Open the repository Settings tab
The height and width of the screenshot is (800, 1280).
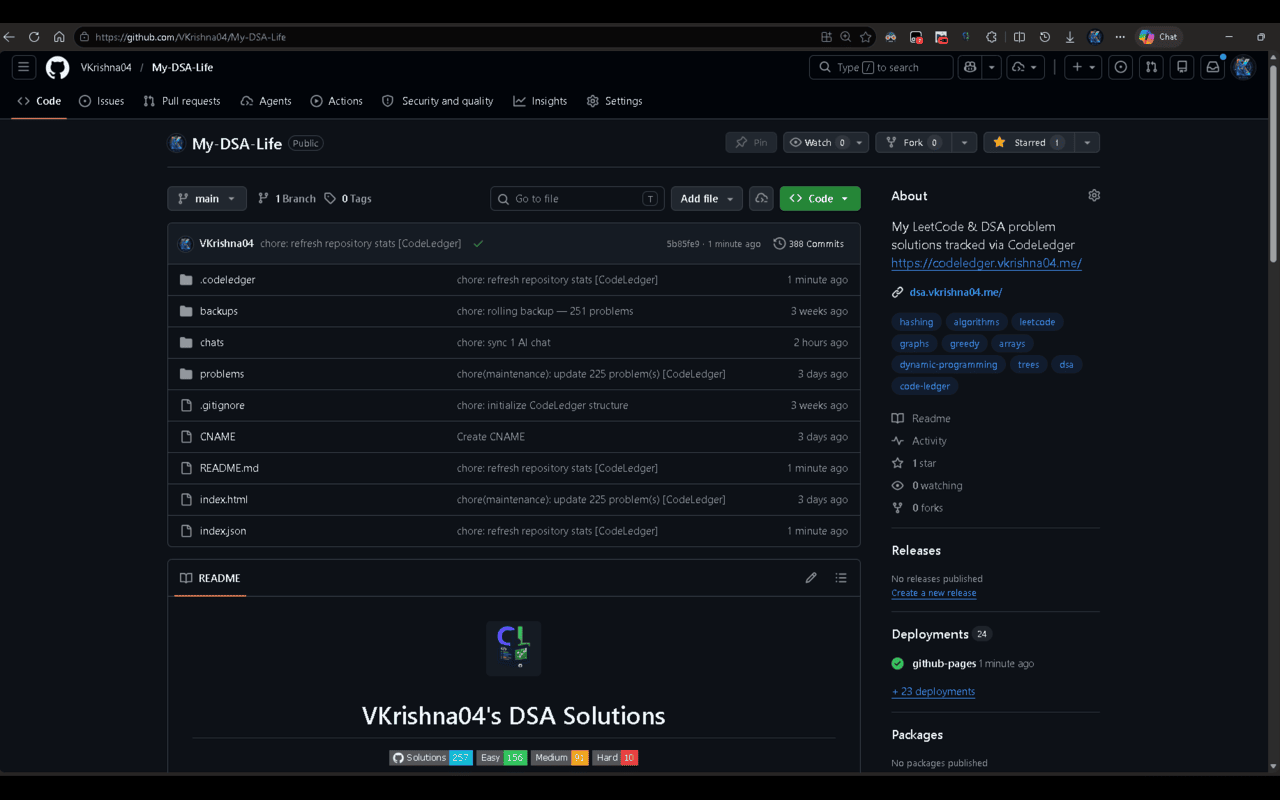tap(614, 101)
